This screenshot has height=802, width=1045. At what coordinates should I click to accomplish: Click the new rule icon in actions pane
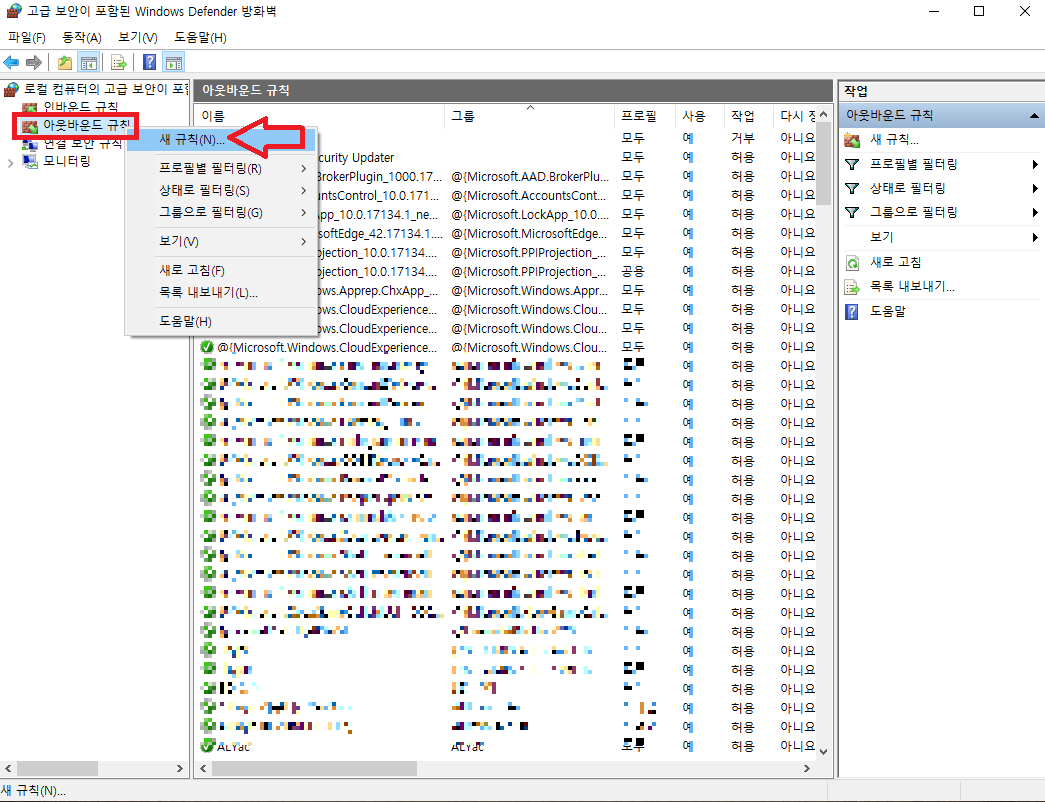(852, 139)
